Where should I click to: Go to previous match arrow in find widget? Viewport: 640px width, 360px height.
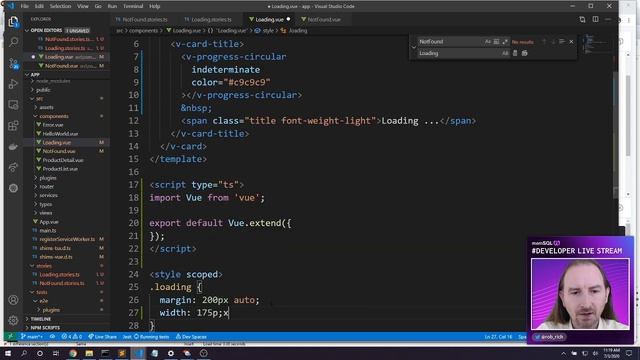[544, 42]
